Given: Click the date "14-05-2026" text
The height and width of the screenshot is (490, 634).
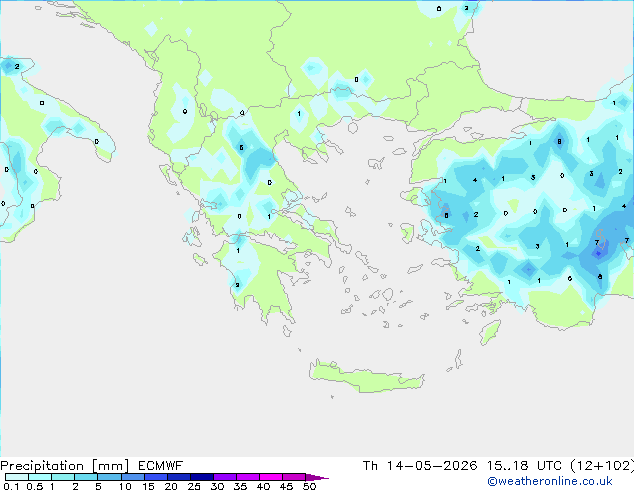Looking at the screenshot, I should [x=432, y=466].
